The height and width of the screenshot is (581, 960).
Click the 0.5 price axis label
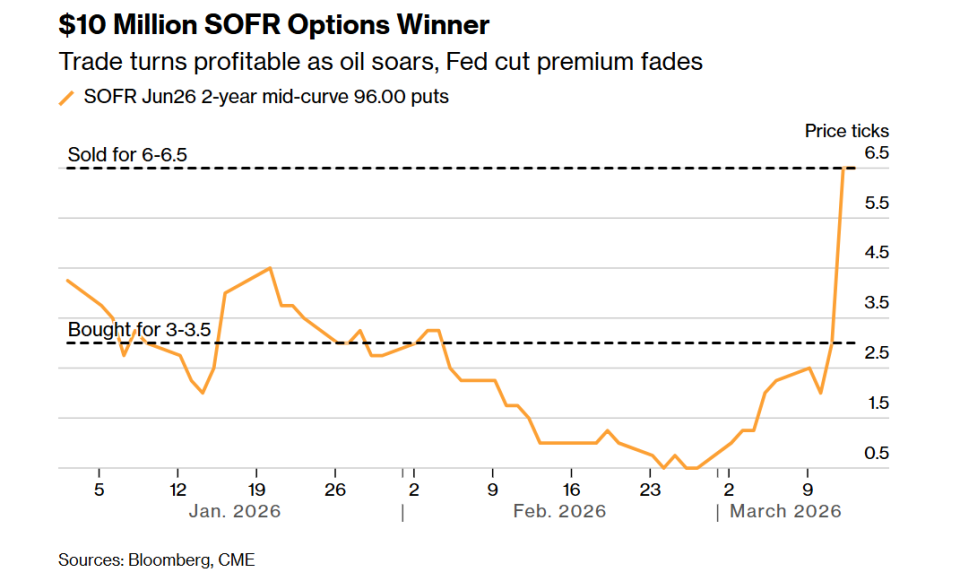[x=876, y=453]
